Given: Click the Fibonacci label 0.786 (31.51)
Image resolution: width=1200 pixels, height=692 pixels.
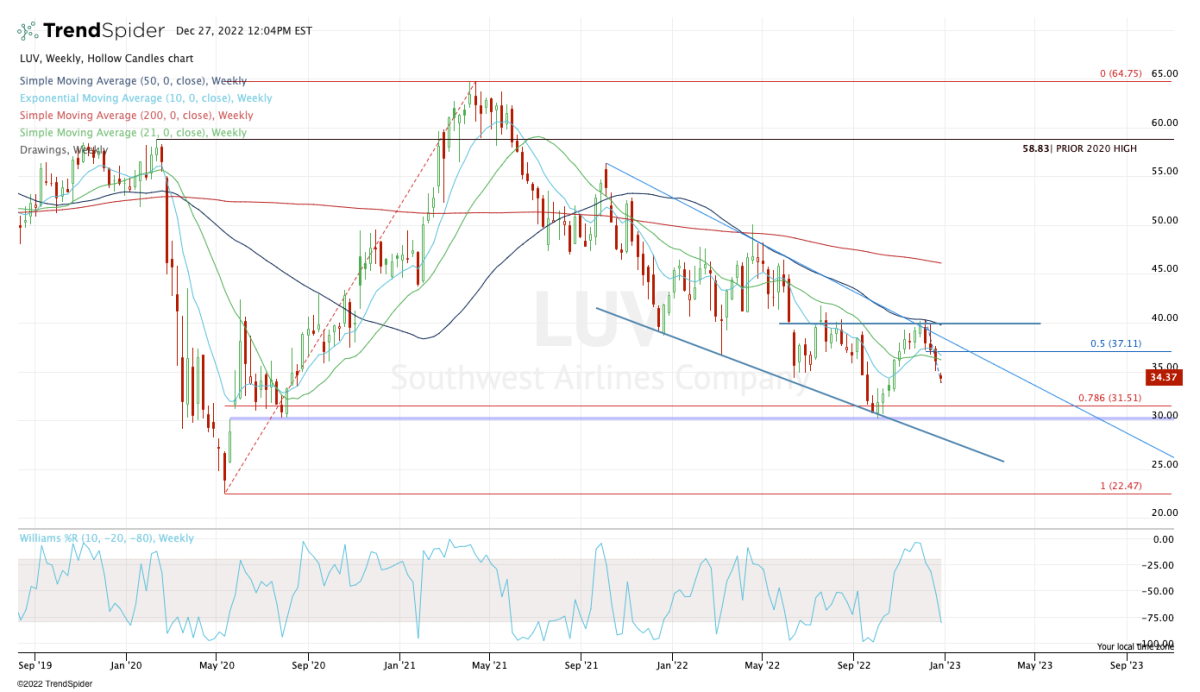Looking at the screenshot, I should [1109, 398].
